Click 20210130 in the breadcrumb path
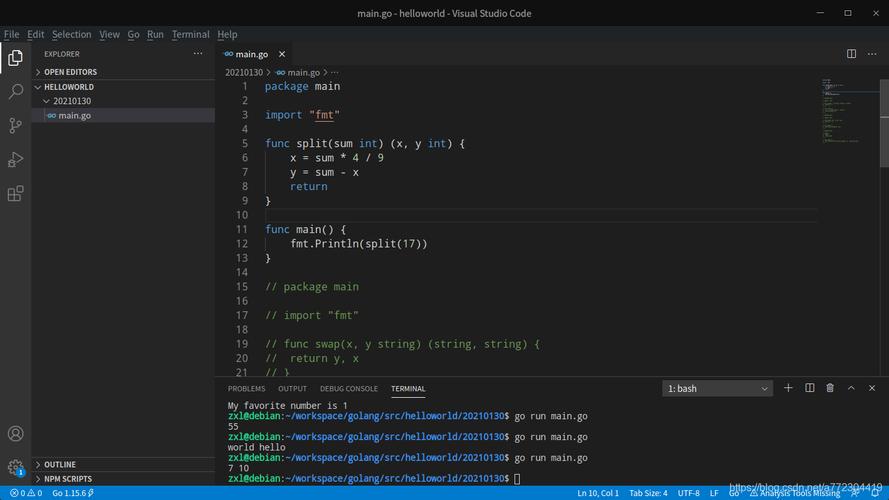889x500 pixels. click(x=244, y=73)
